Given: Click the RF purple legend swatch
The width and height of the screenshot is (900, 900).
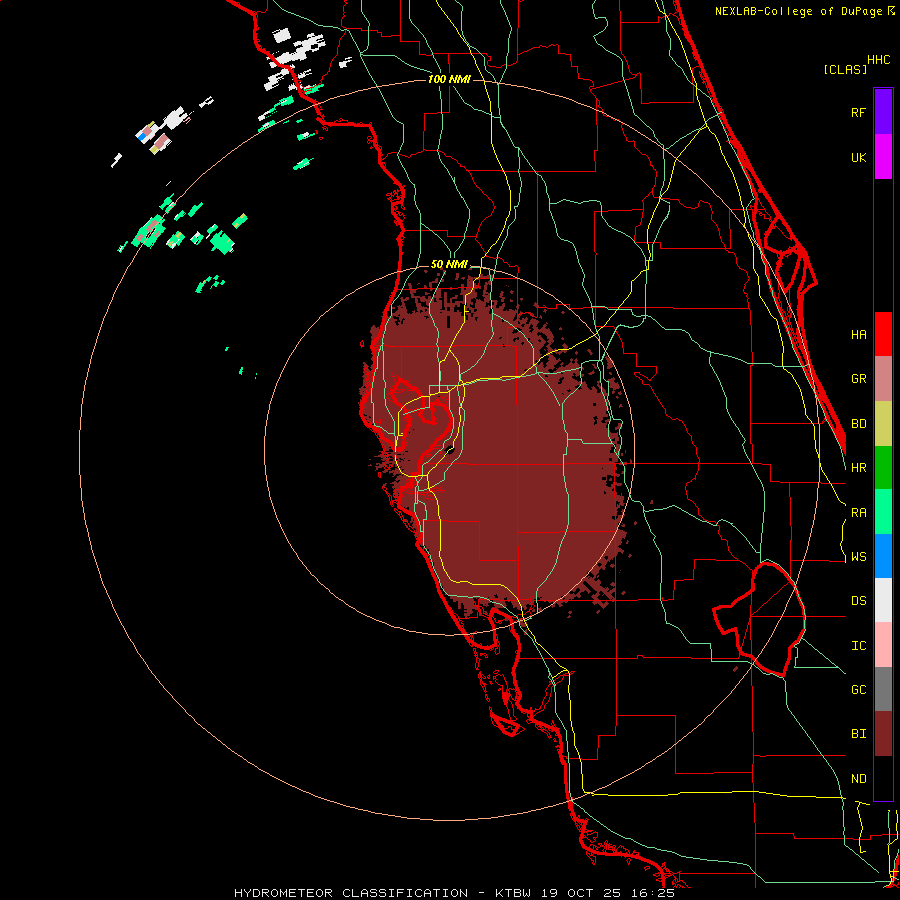Looking at the screenshot, I should pyautogui.click(x=883, y=112).
